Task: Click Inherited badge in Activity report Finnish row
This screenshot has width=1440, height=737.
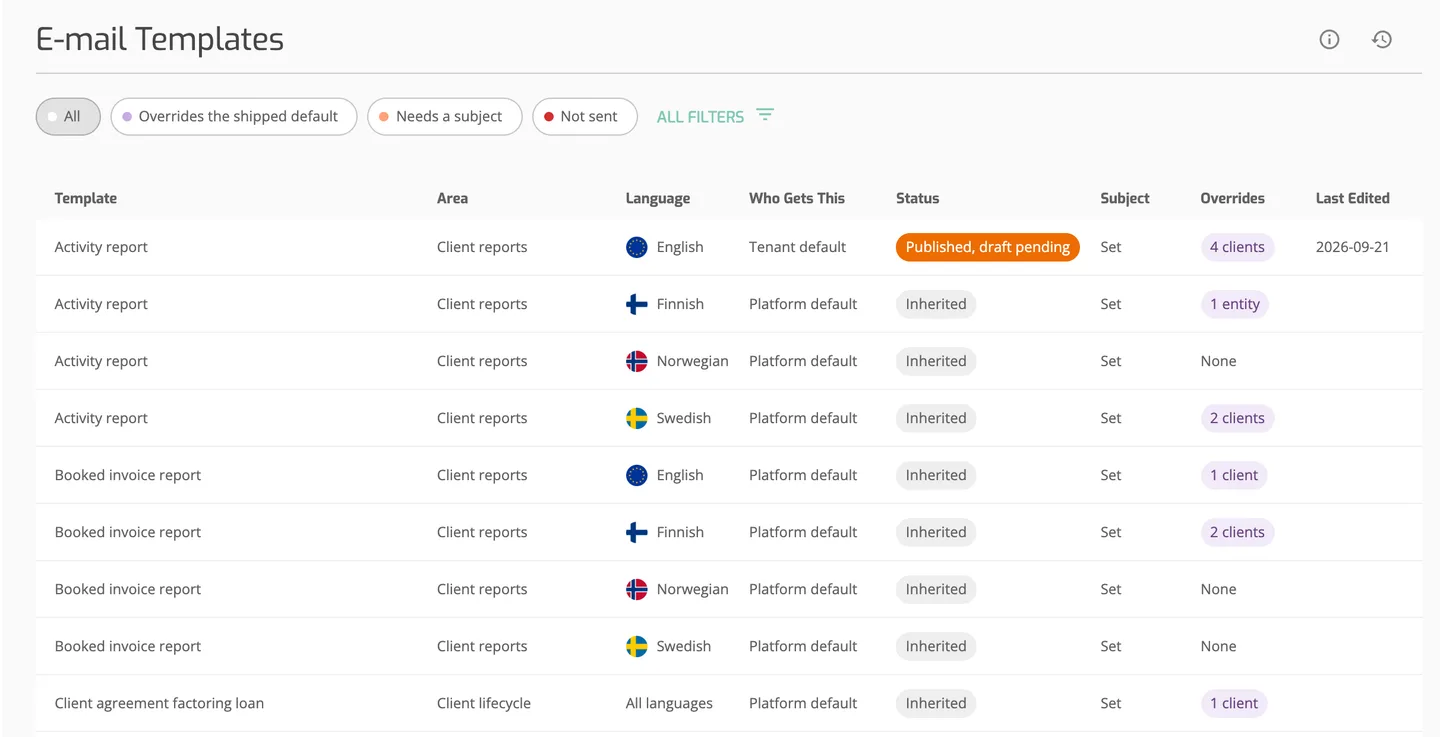Action: click(x=936, y=304)
